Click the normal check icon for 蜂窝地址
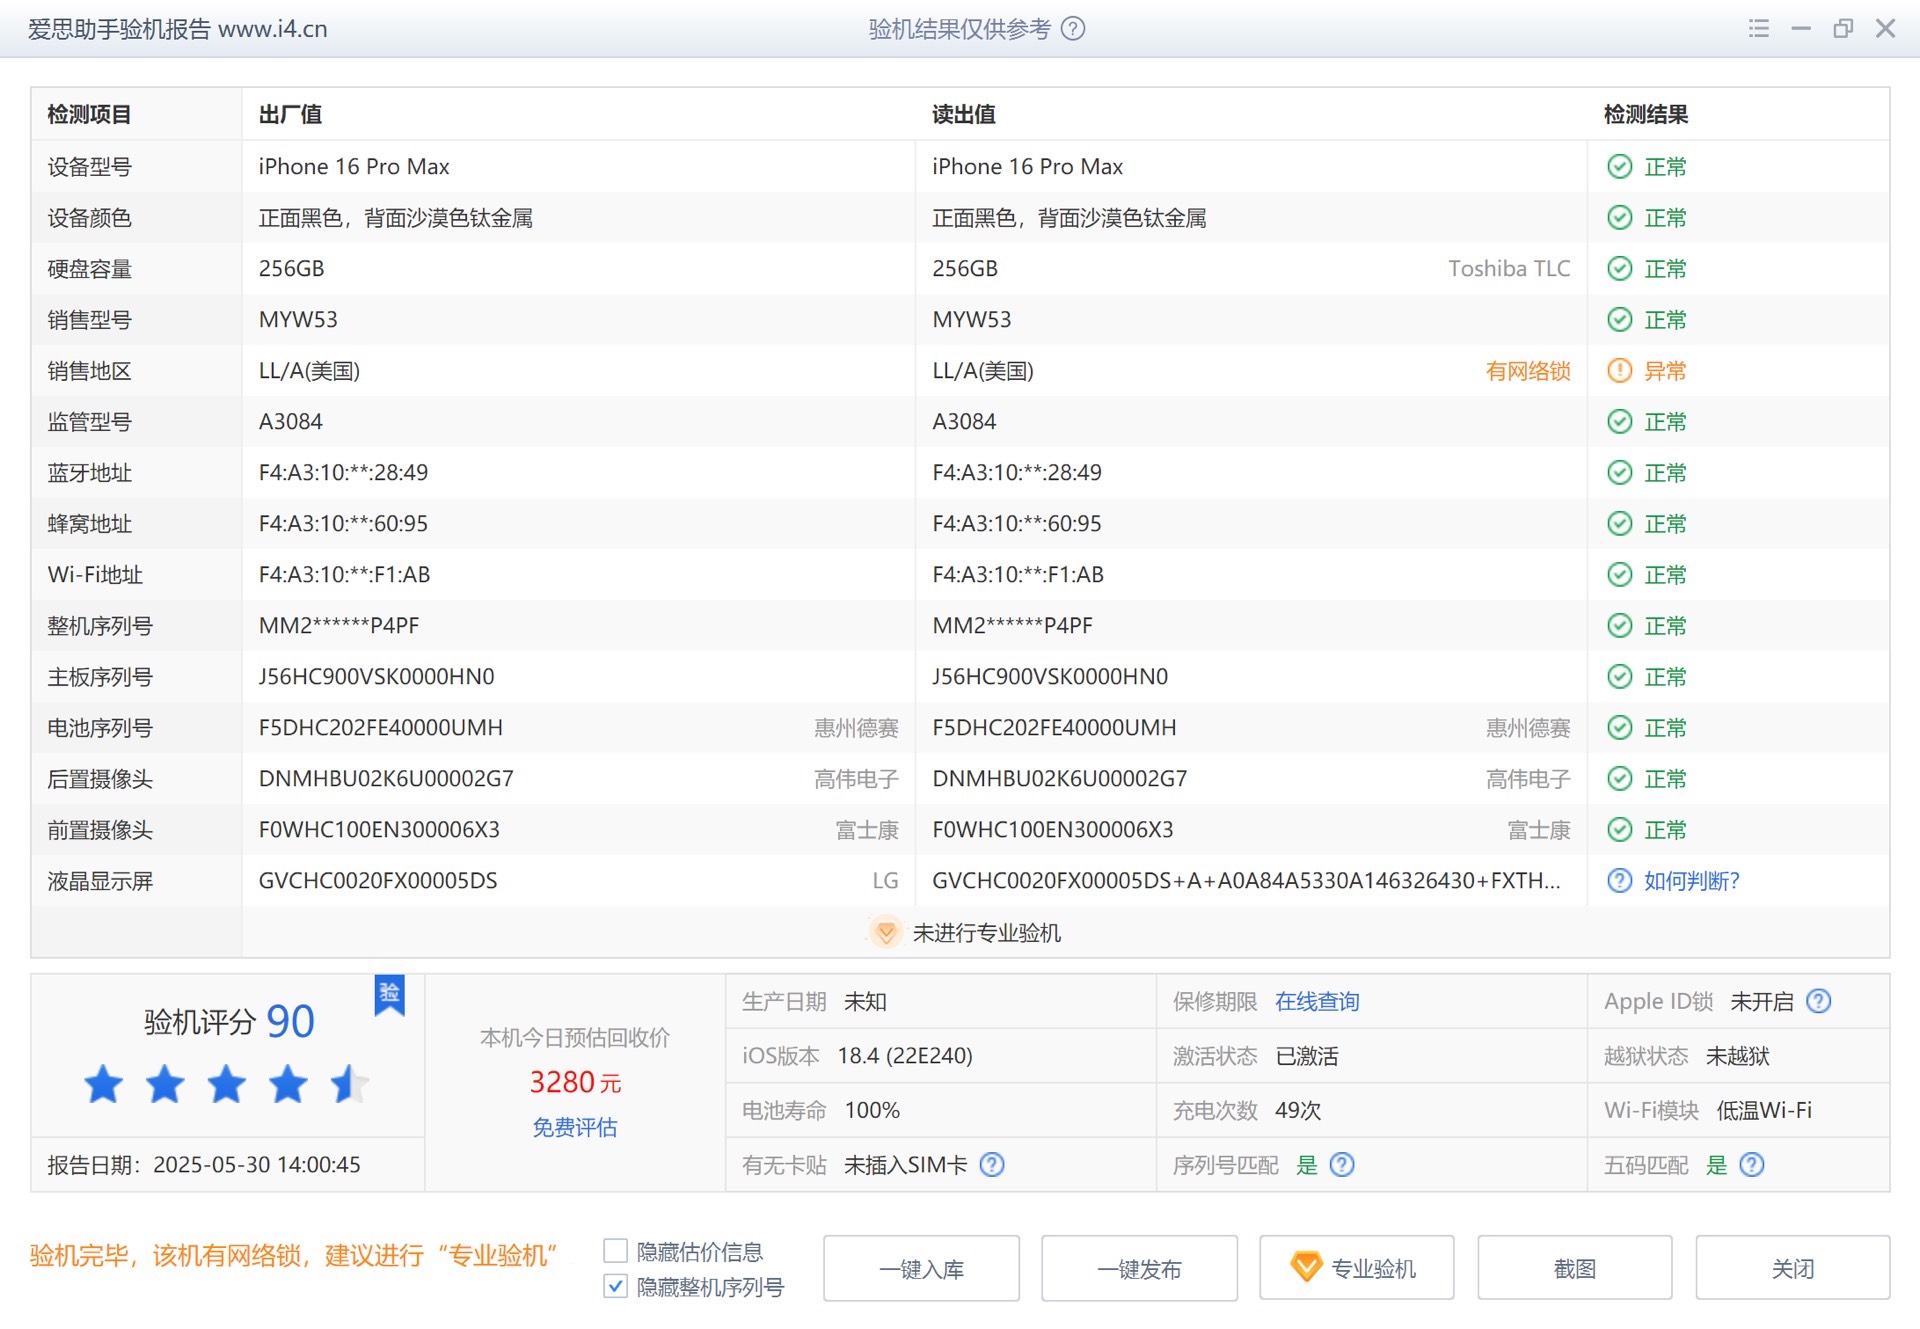1920x1329 pixels. coord(1619,524)
